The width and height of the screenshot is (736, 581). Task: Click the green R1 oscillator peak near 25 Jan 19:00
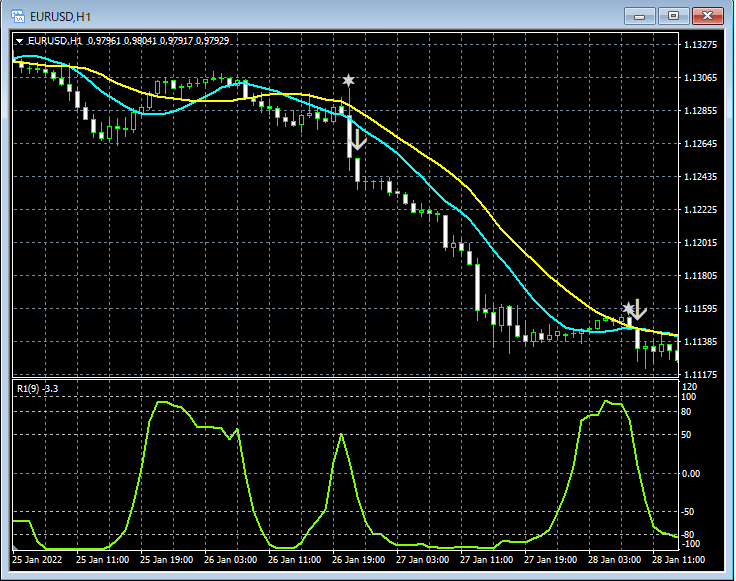162,402
